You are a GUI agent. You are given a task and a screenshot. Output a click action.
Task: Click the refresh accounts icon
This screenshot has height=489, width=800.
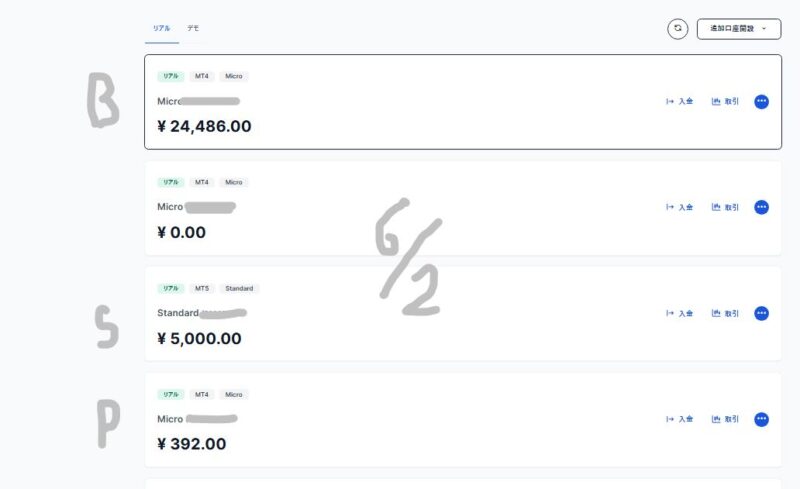[x=678, y=29]
